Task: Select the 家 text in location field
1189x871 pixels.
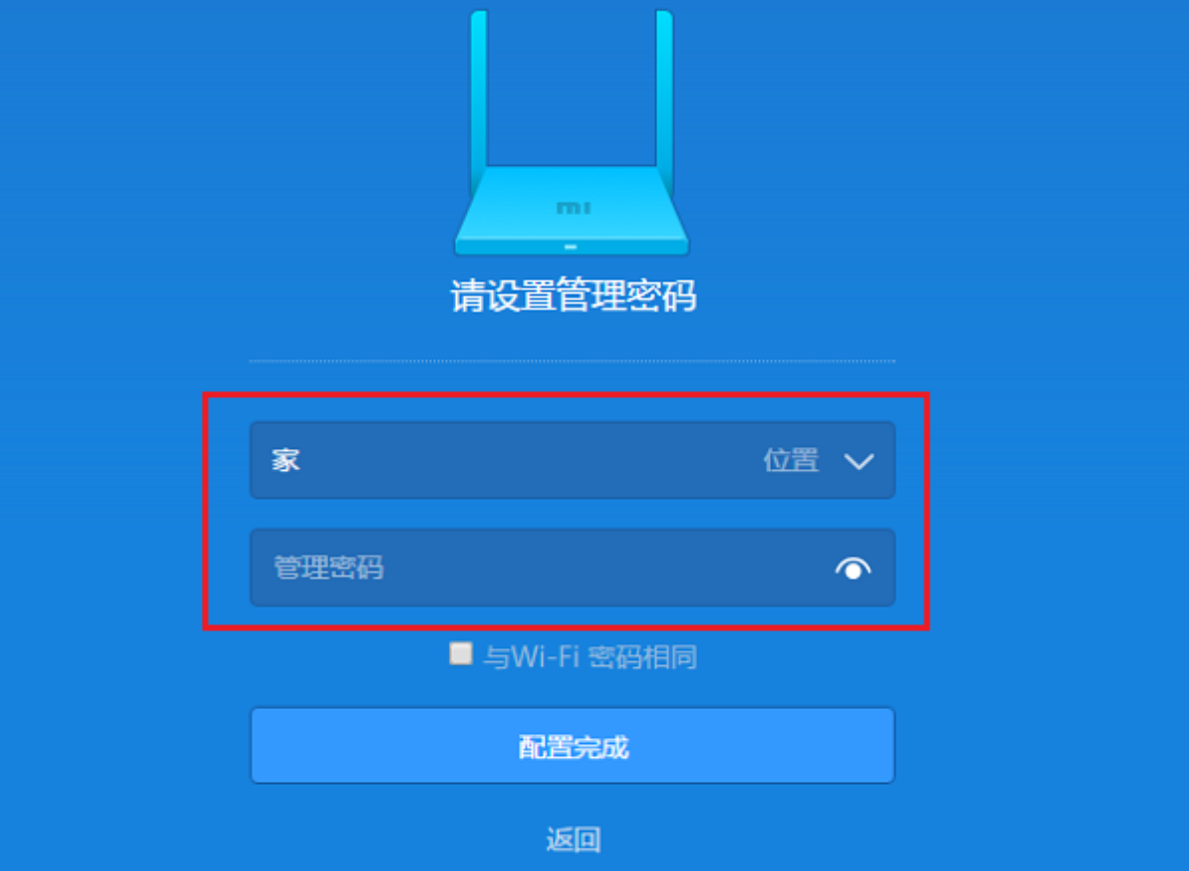Action: click(286, 460)
